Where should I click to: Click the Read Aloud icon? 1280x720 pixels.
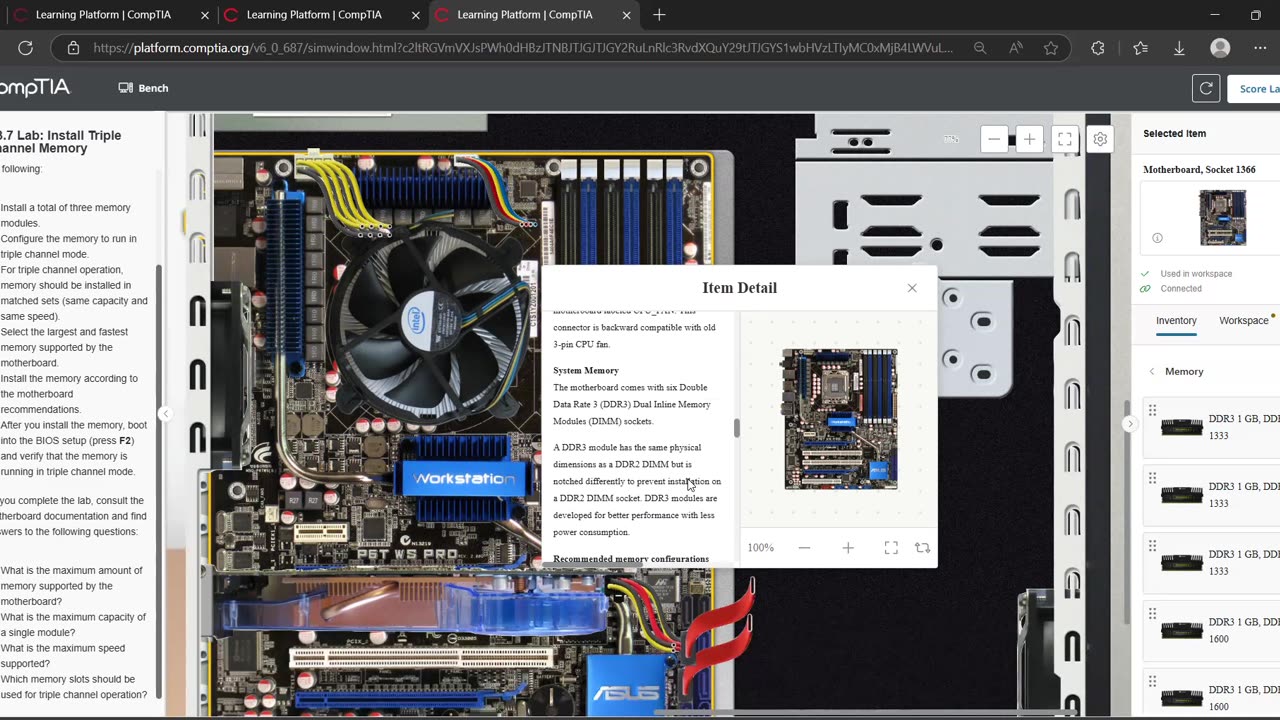pyautogui.click(x=1016, y=48)
